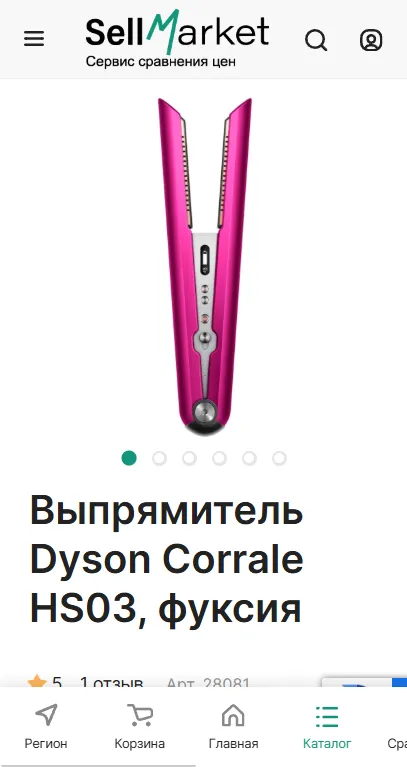Tap the pink Dyson Corrale product image
The width and height of the screenshot is (407, 767).
coord(204,267)
